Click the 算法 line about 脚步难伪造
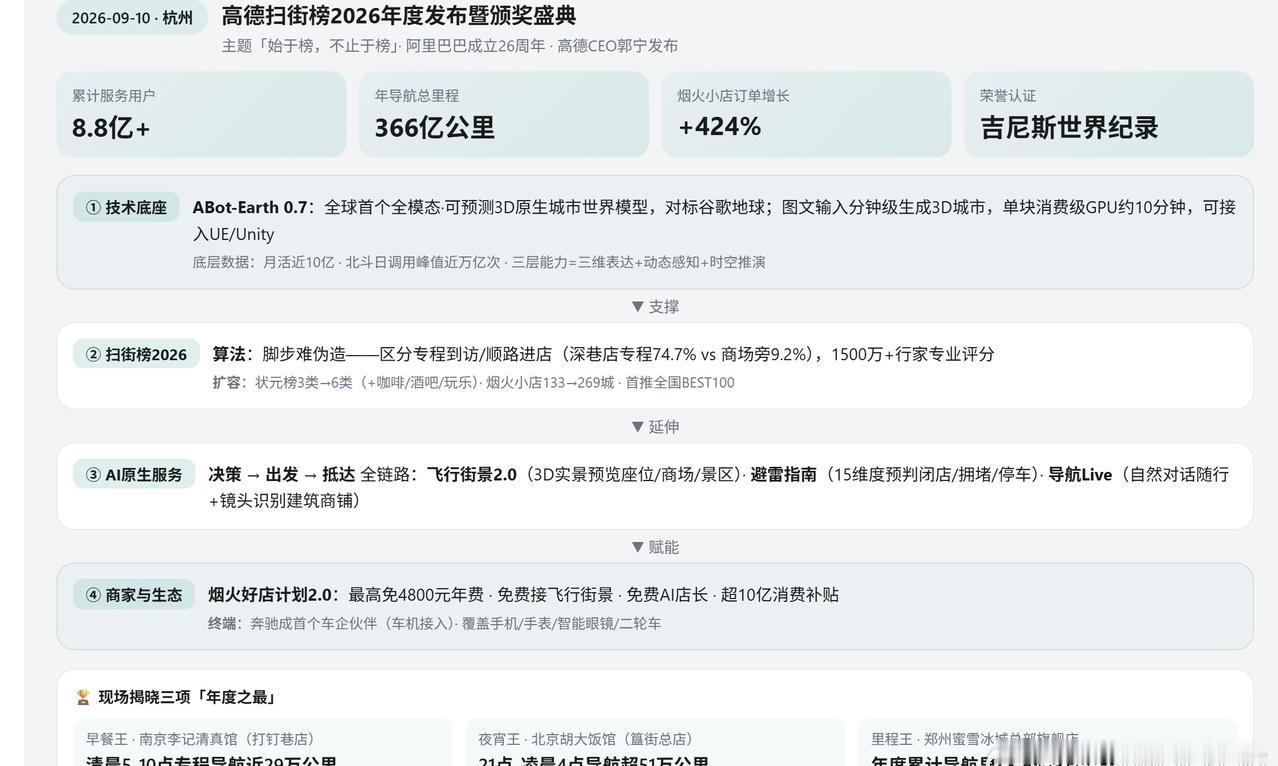Screen dimensions: 1278x766 pyautogui.click(x=603, y=354)
